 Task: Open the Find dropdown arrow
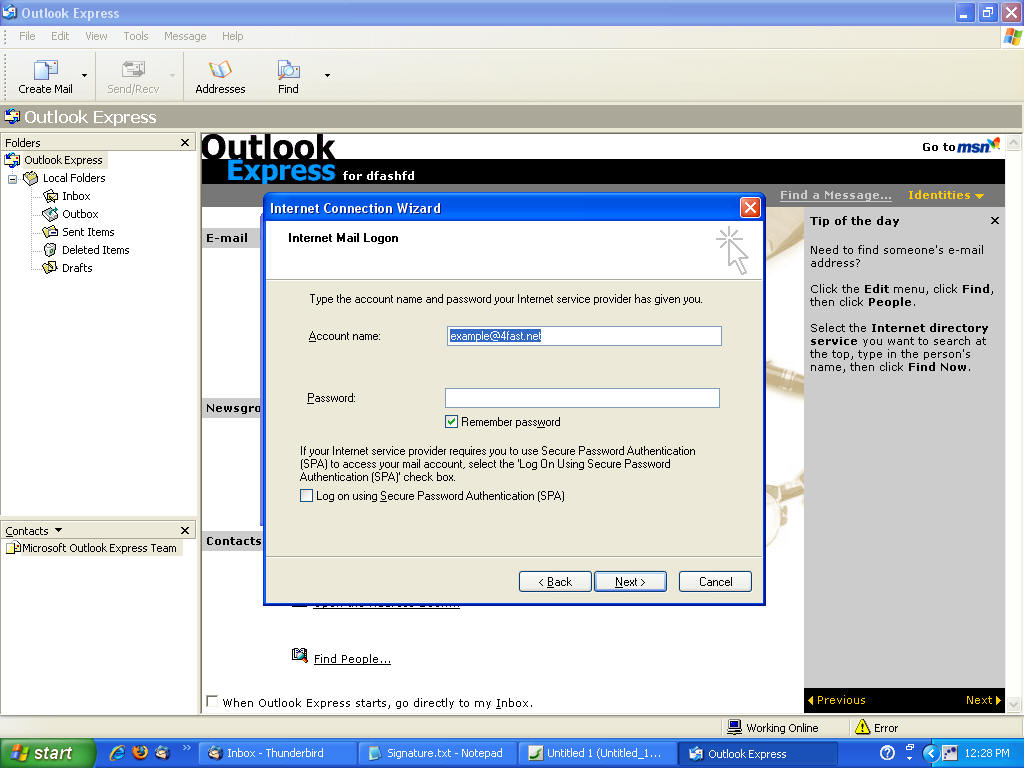coord(327,76)
